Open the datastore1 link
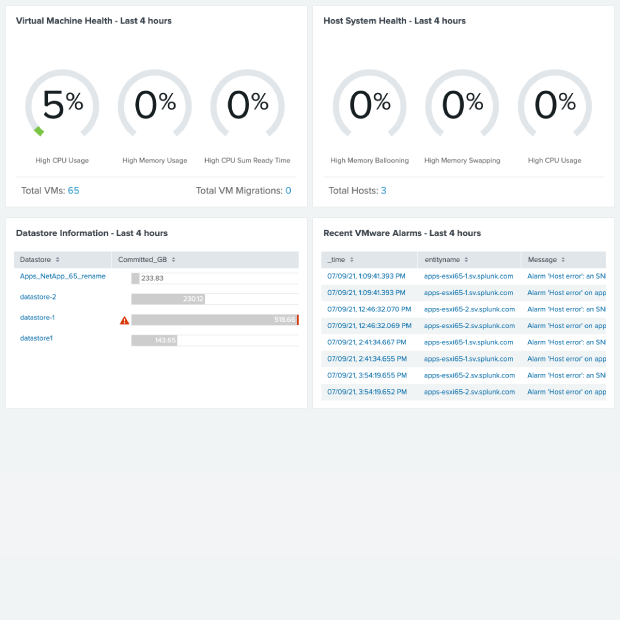This screenshot has height=620, width=620. 36,338
